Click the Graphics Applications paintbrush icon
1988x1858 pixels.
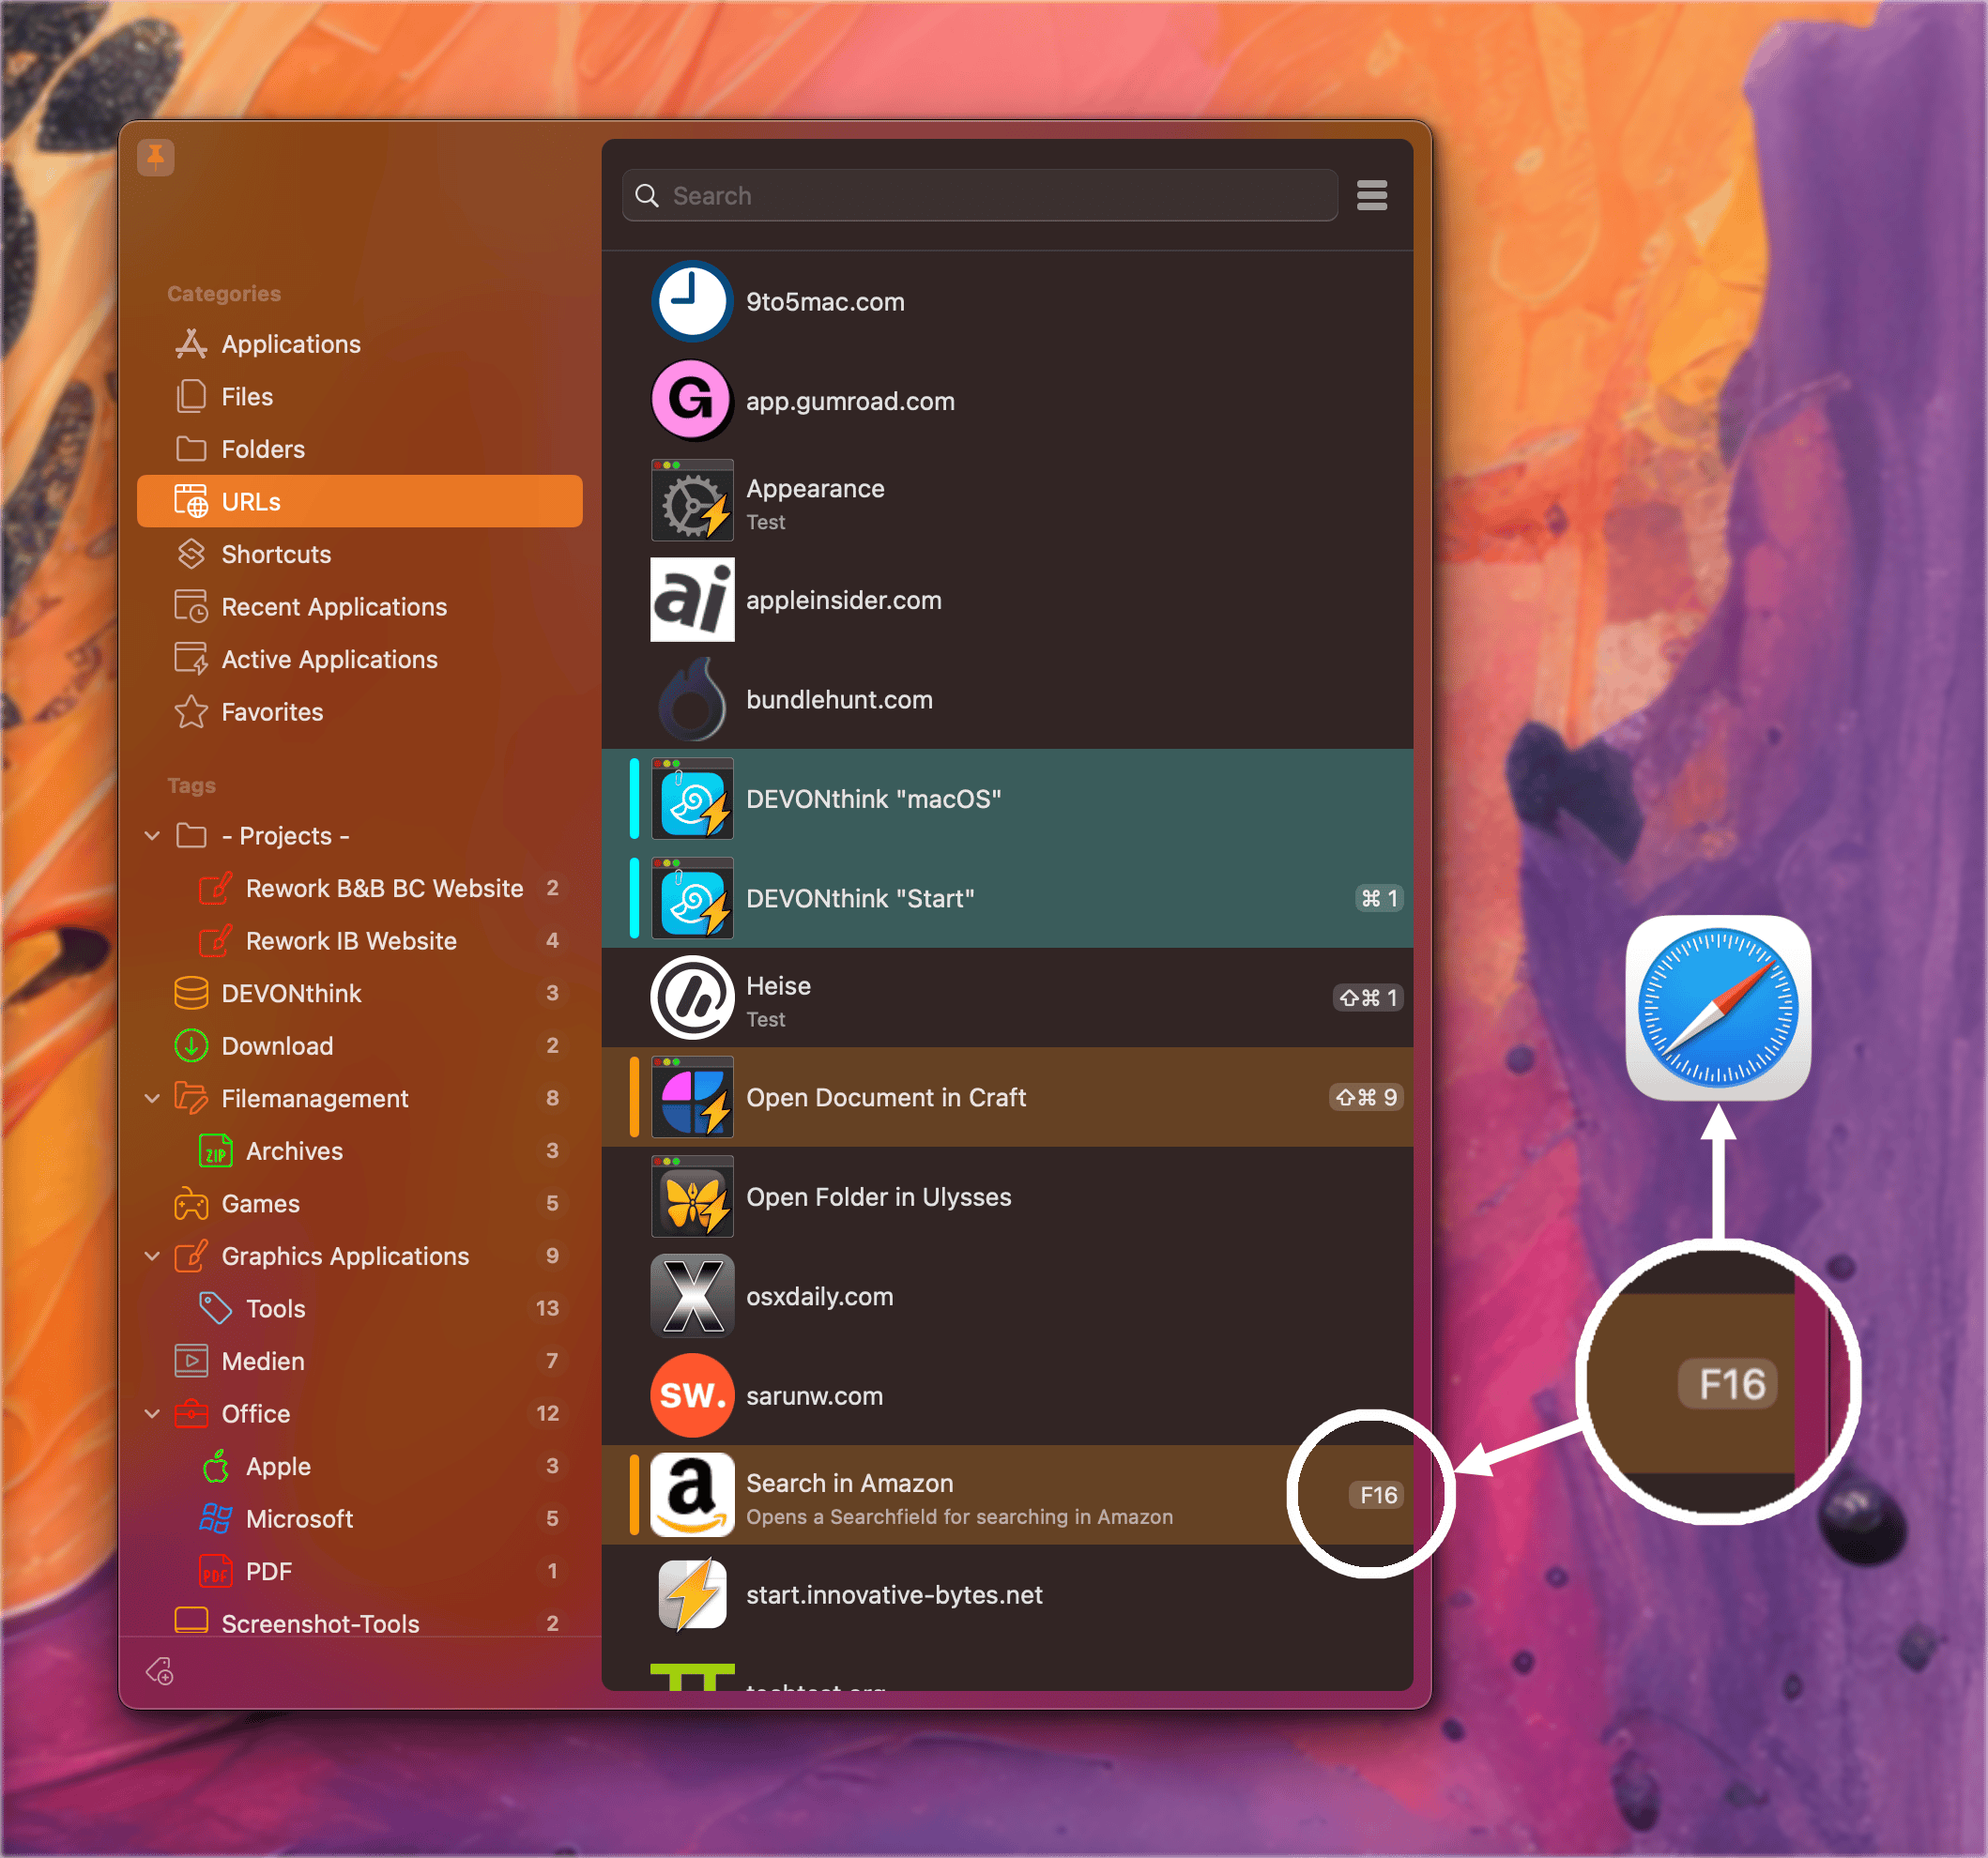191,1256
